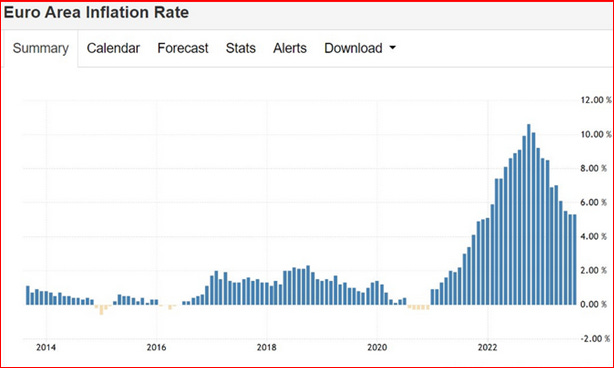Click the 2016 x-axis year label
This screenshot has width=614, height=368.
pos(156,347)
